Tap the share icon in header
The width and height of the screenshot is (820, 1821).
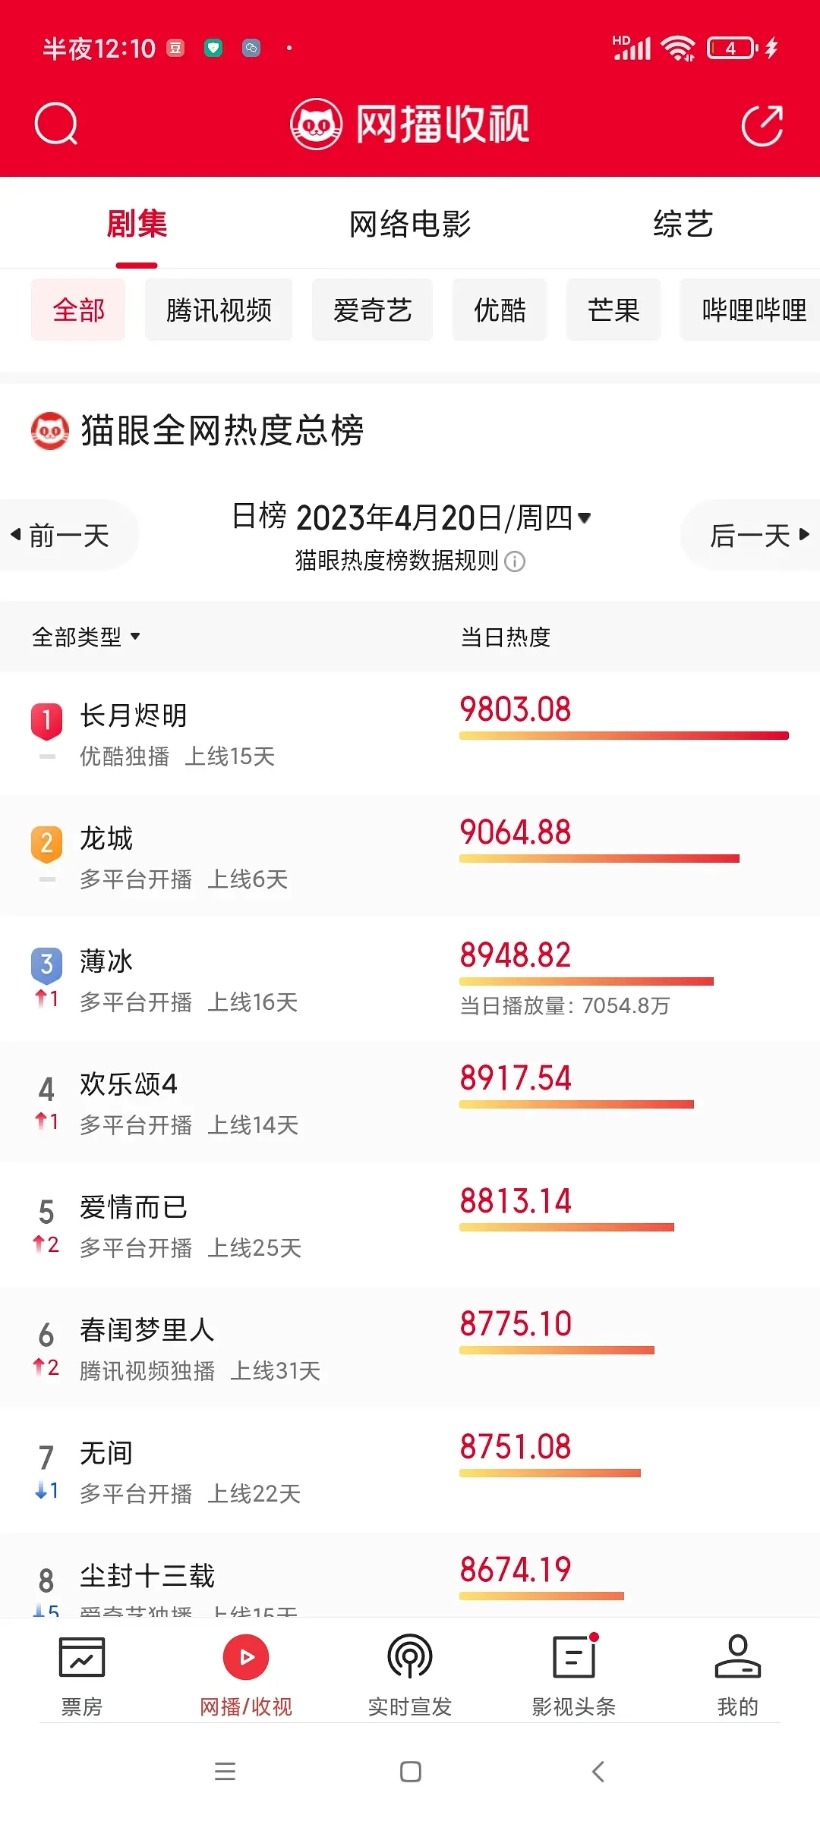762,125
